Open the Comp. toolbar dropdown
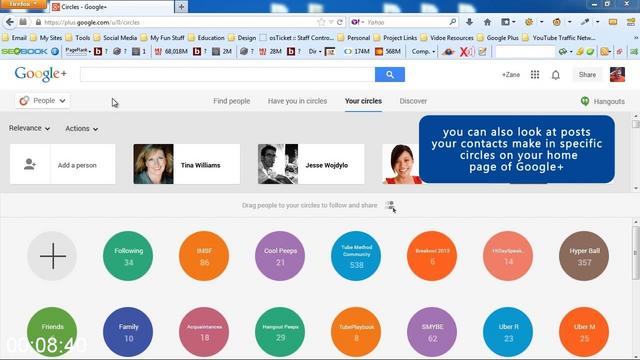 [x=423, y=51]
